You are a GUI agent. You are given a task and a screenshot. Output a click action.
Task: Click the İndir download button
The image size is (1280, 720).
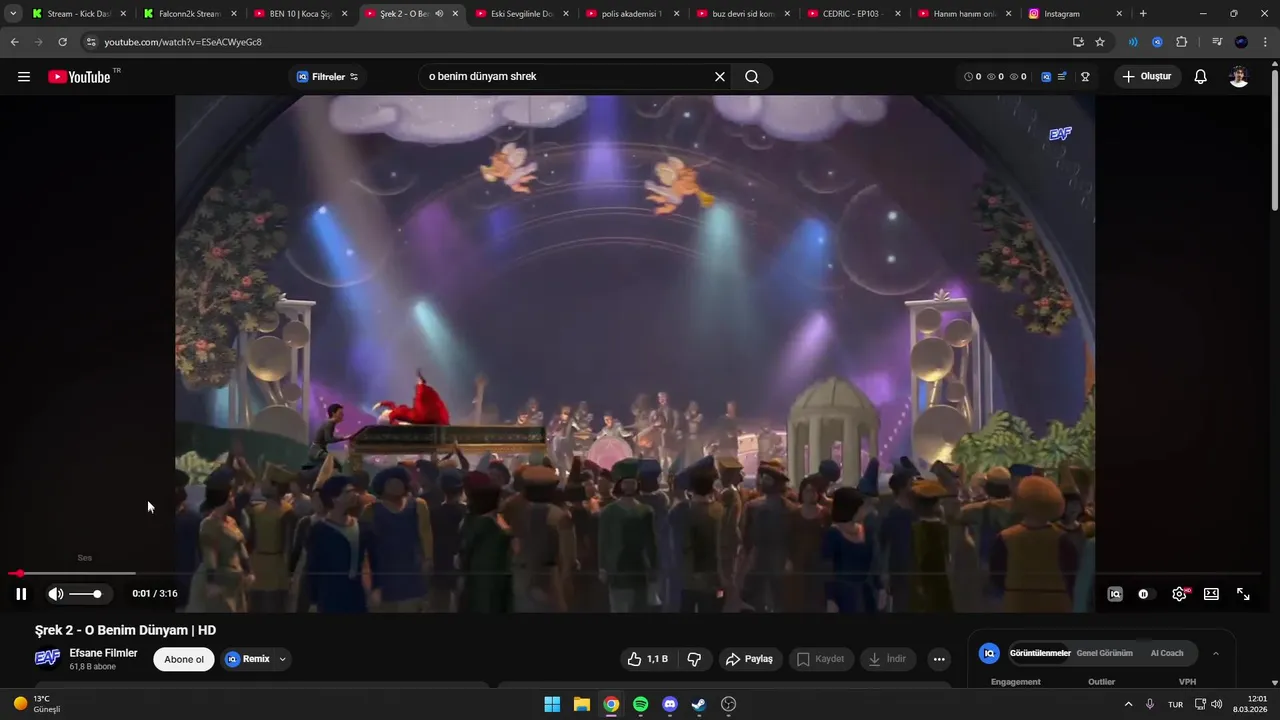click(x=888, y=659)
